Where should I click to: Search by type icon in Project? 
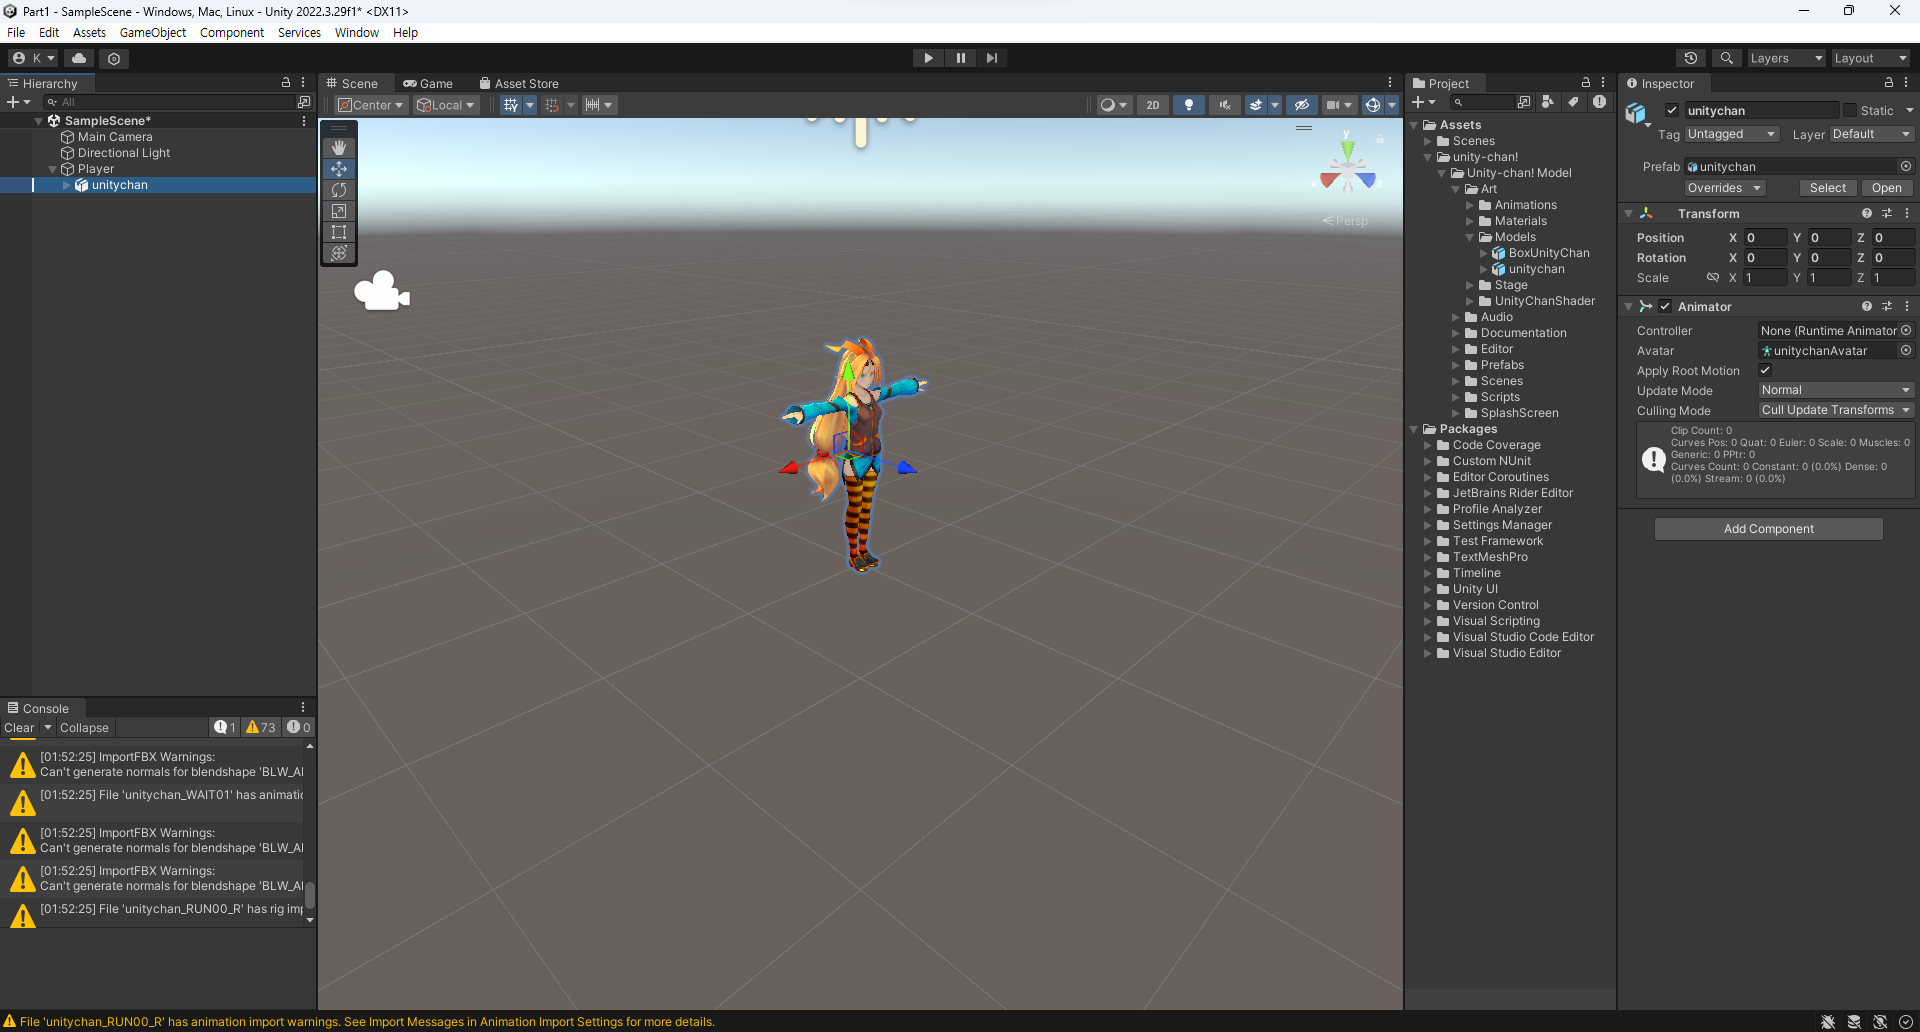(x=1548, y=102)
